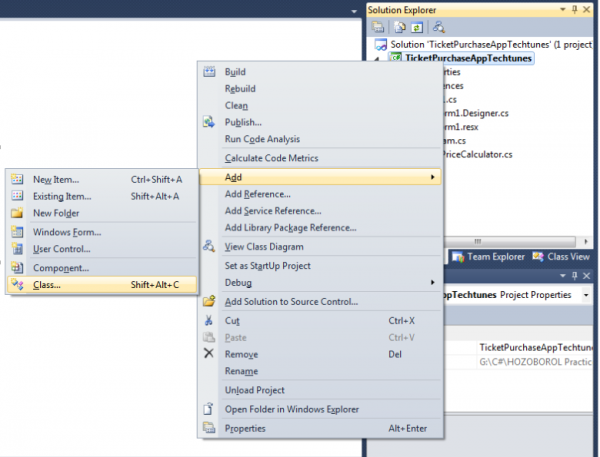
Task: Click the New Folder icon
Action: click(x=17, y=213)
